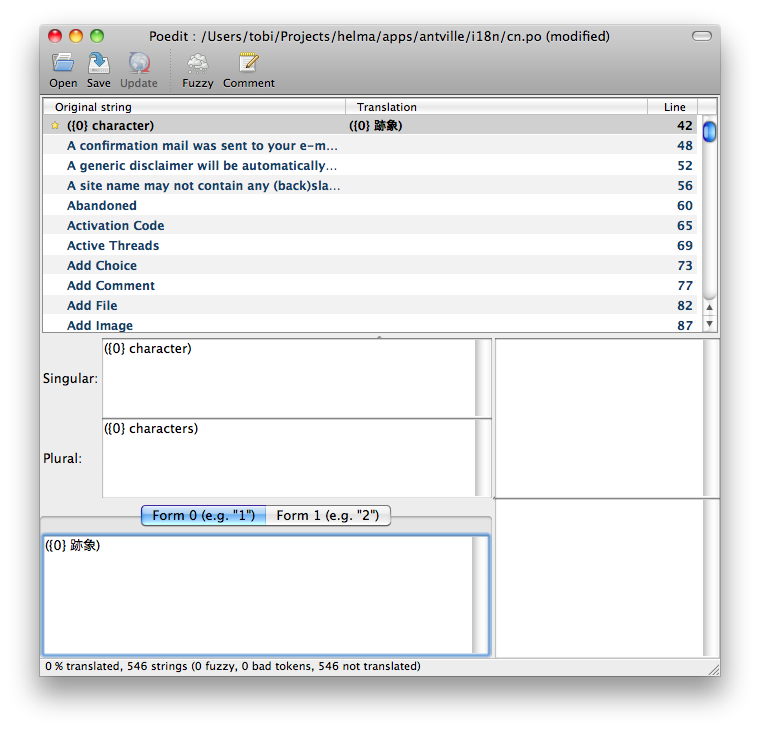The width and height of the screenshot is (760, 731).
Task: Click the Open catalog toolbar icon
Action: coord(63,64)
